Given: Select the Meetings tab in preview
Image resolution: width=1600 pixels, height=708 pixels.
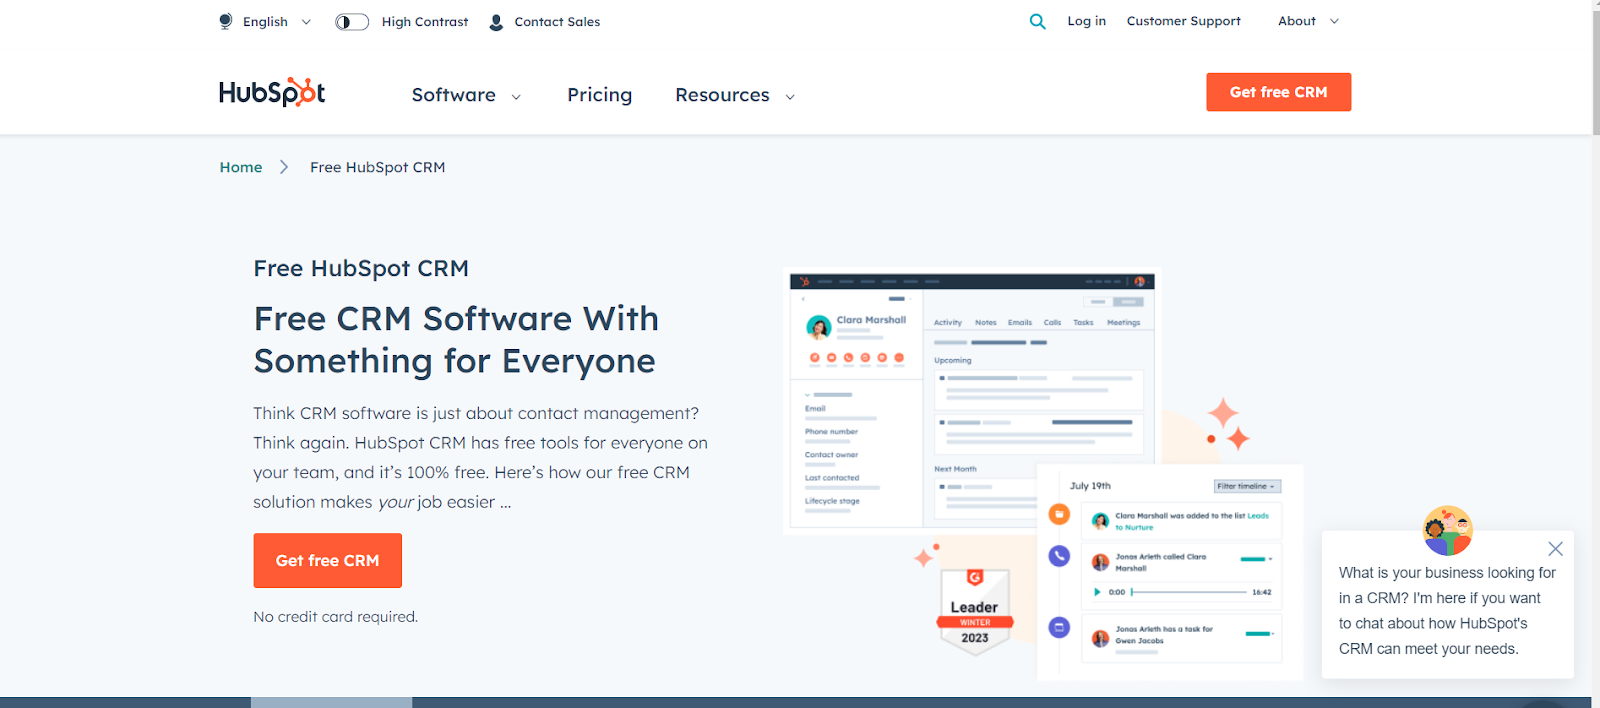Looking at the screenshot, I should (x=1124, y=323).
